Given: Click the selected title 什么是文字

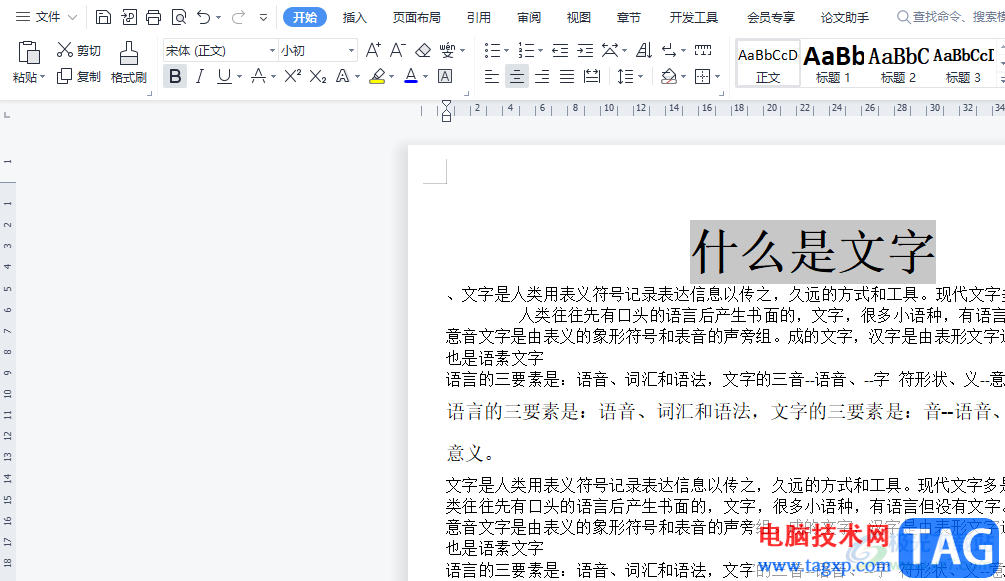Looking at the screenshot, I should 813,251.
